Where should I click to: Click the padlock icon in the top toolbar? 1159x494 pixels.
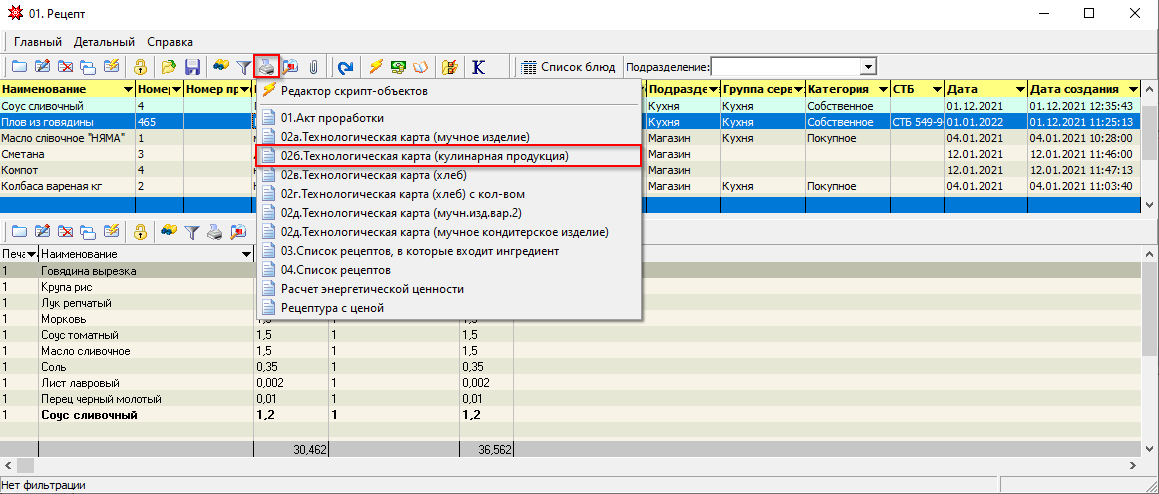[141, 67]
